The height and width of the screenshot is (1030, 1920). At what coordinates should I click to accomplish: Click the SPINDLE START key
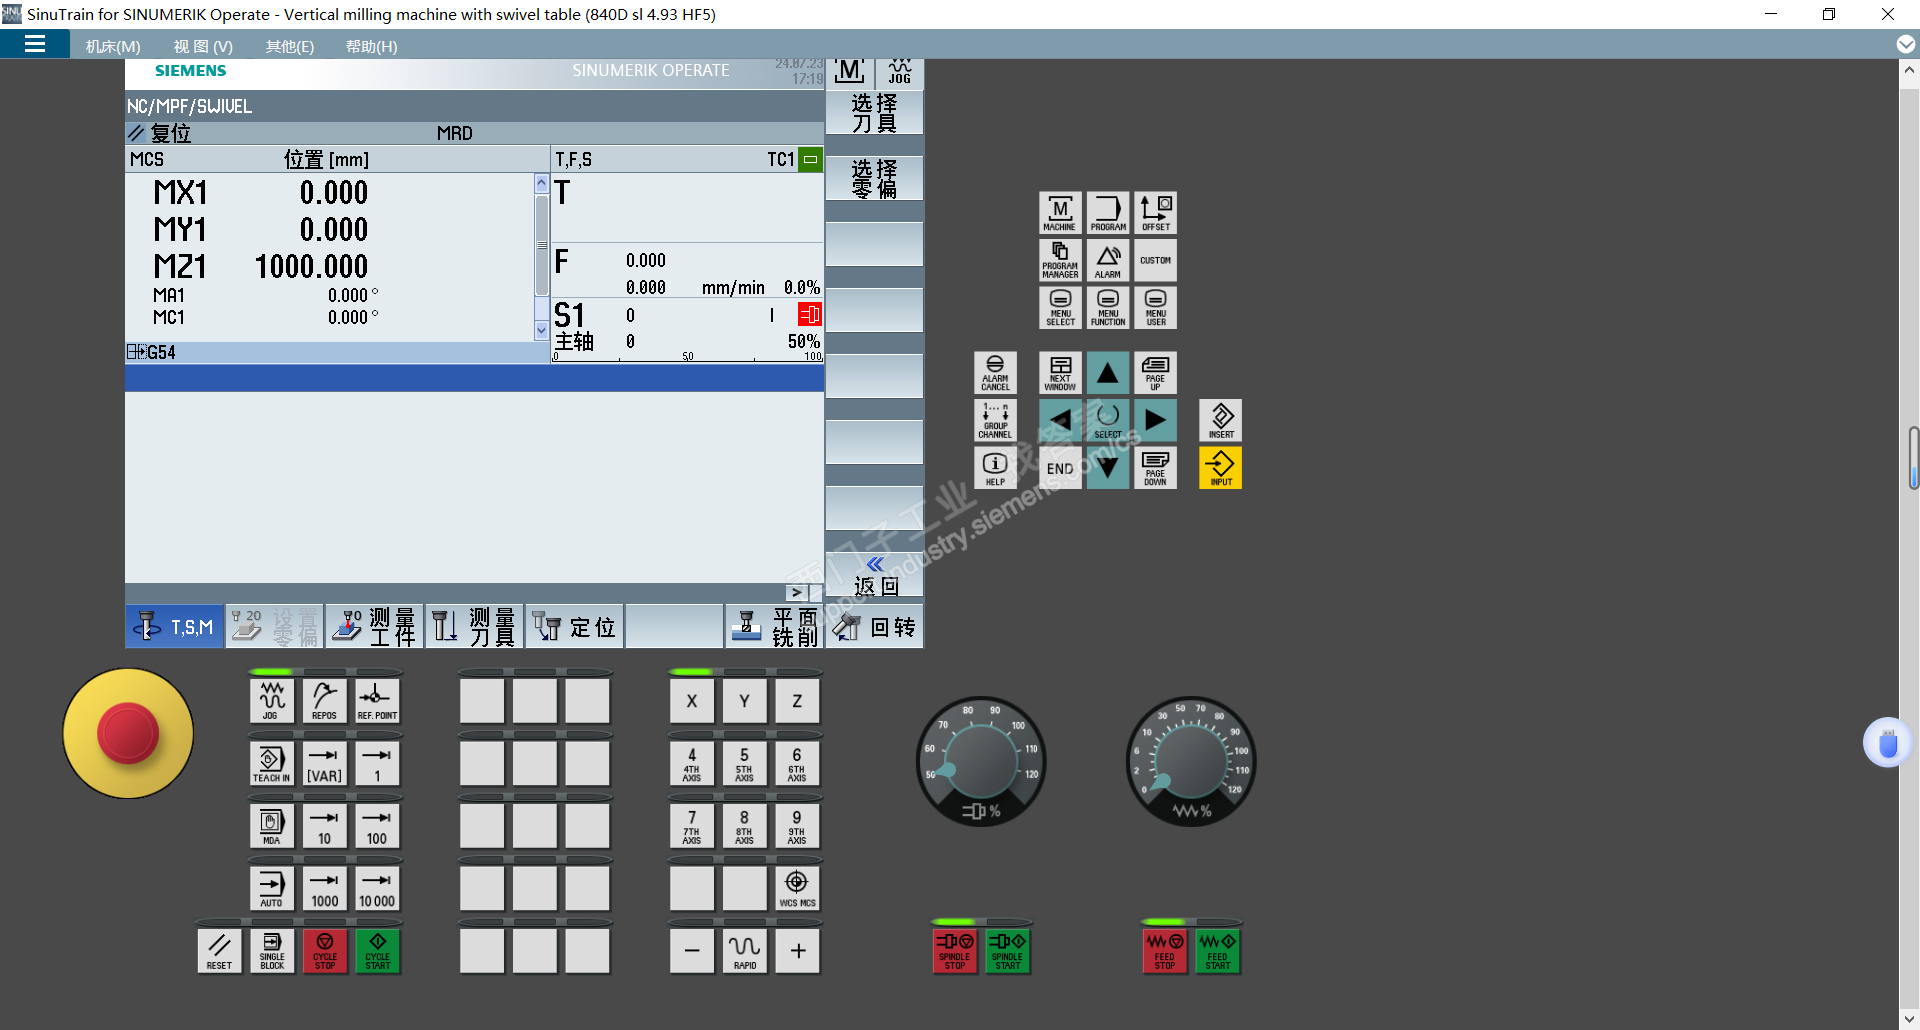(x=1008, y=951)
